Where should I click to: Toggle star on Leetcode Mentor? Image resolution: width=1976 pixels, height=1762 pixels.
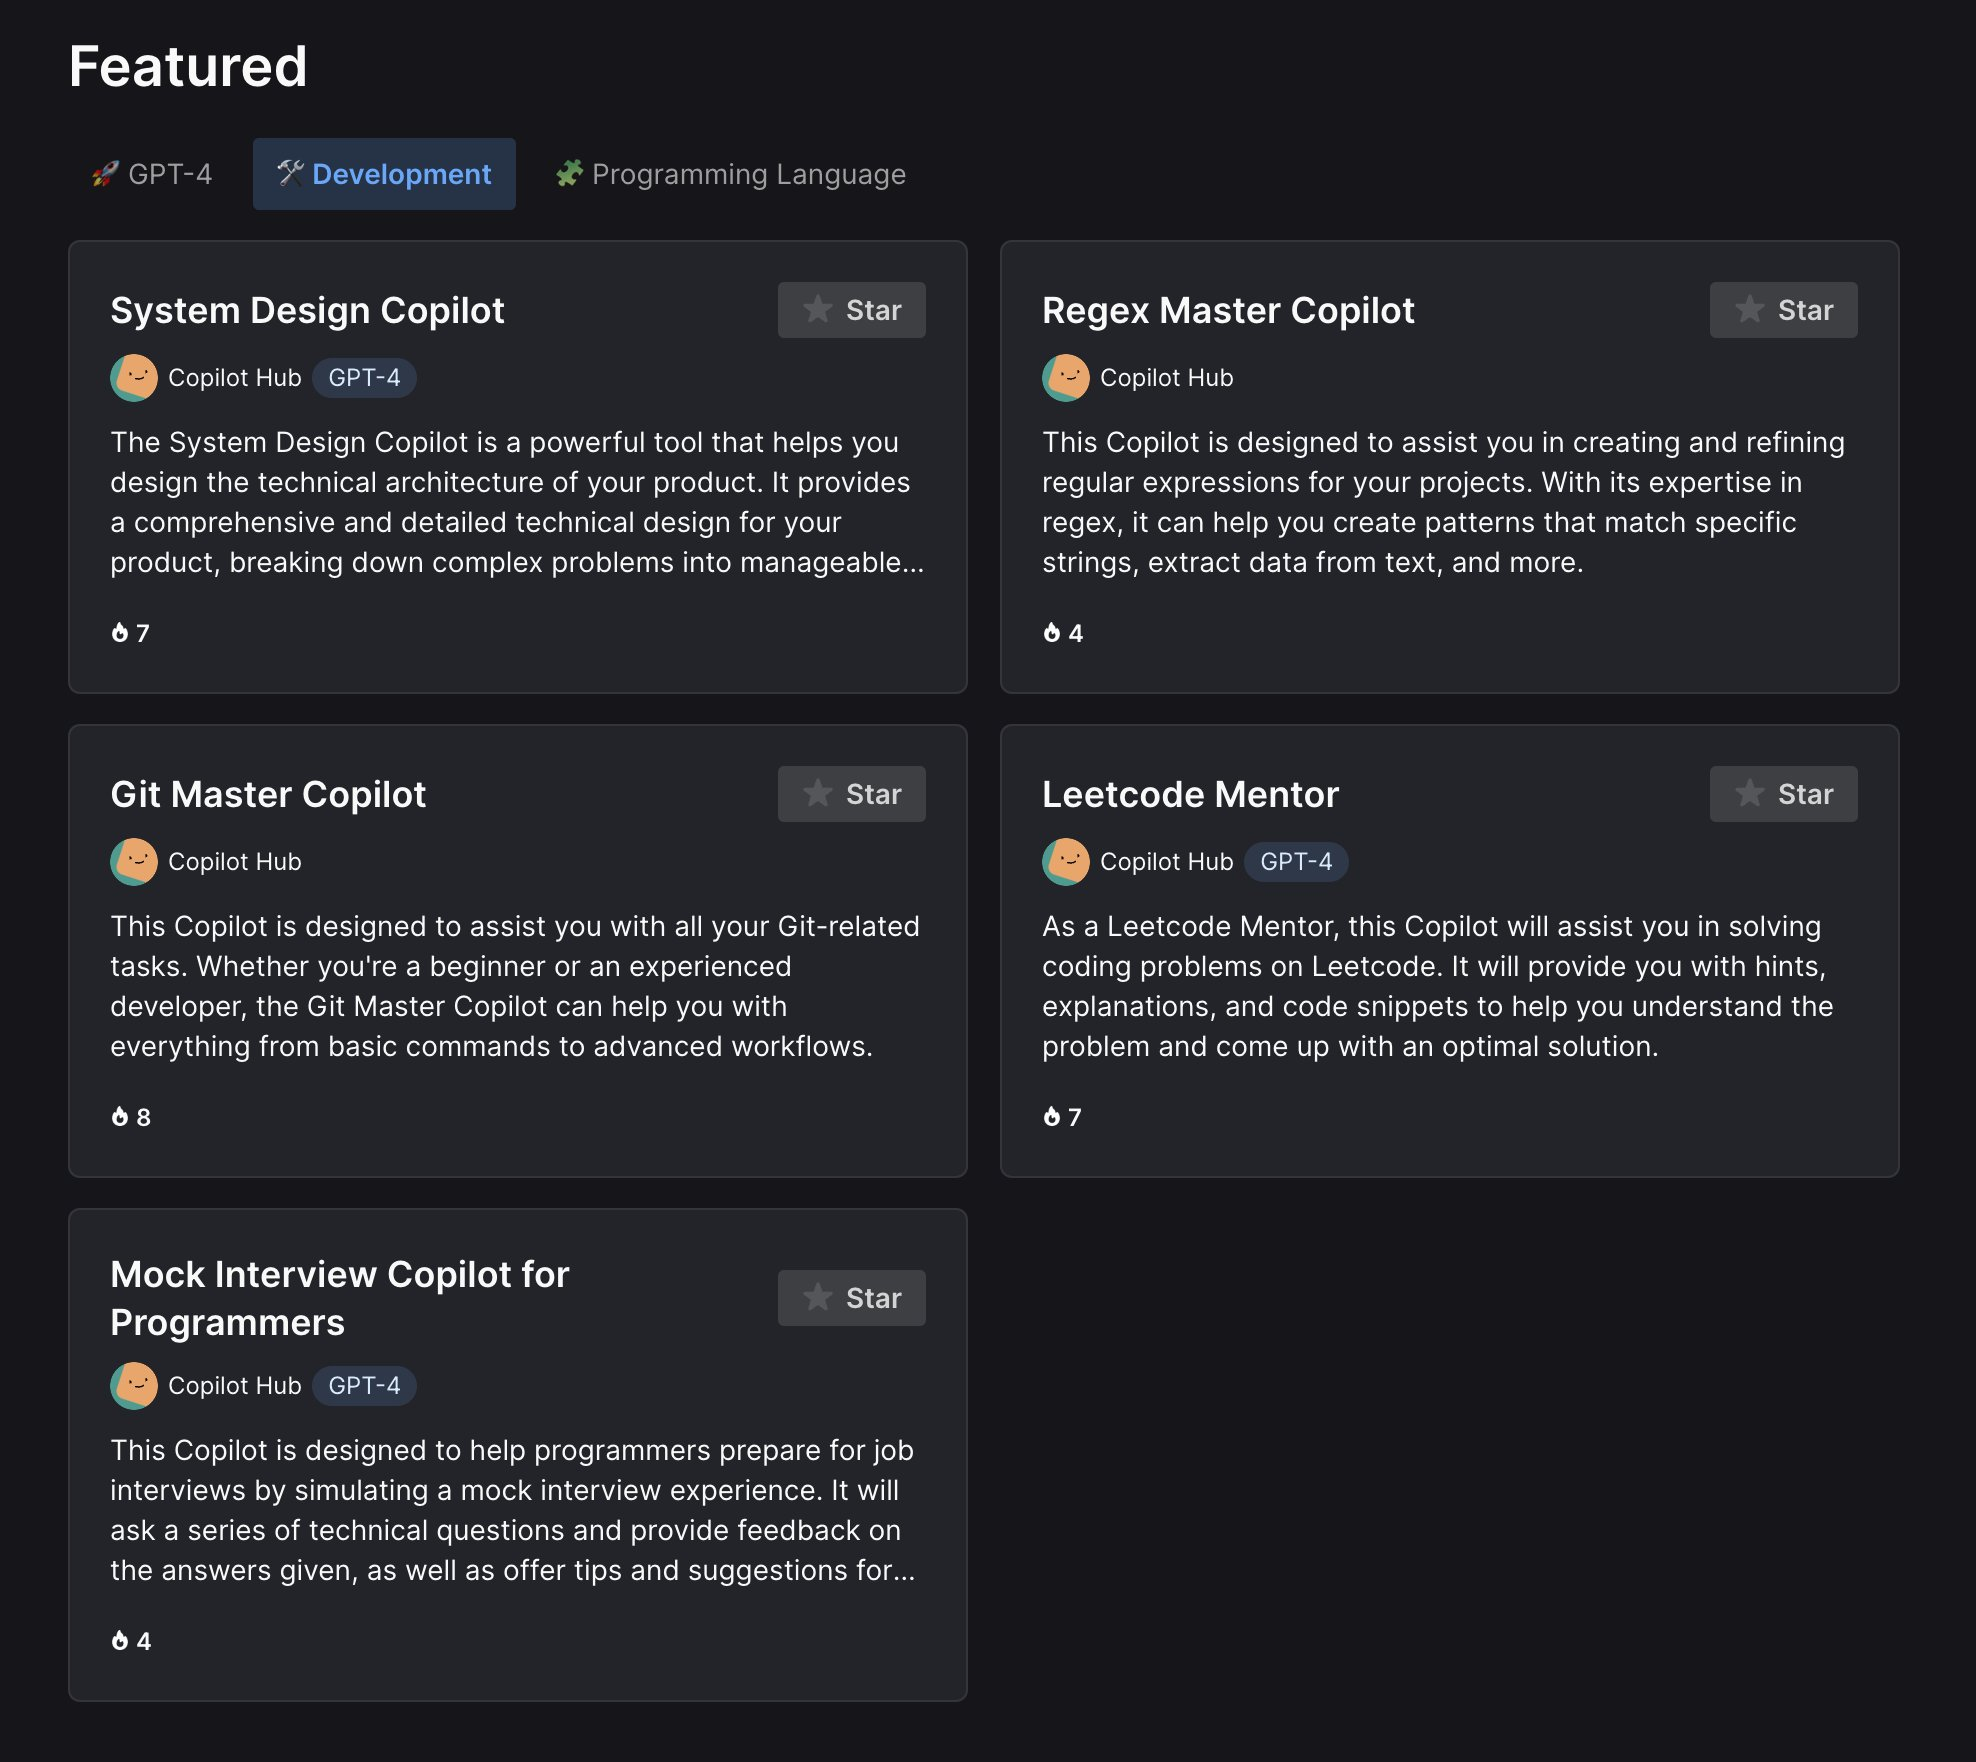coord(1783,794)
